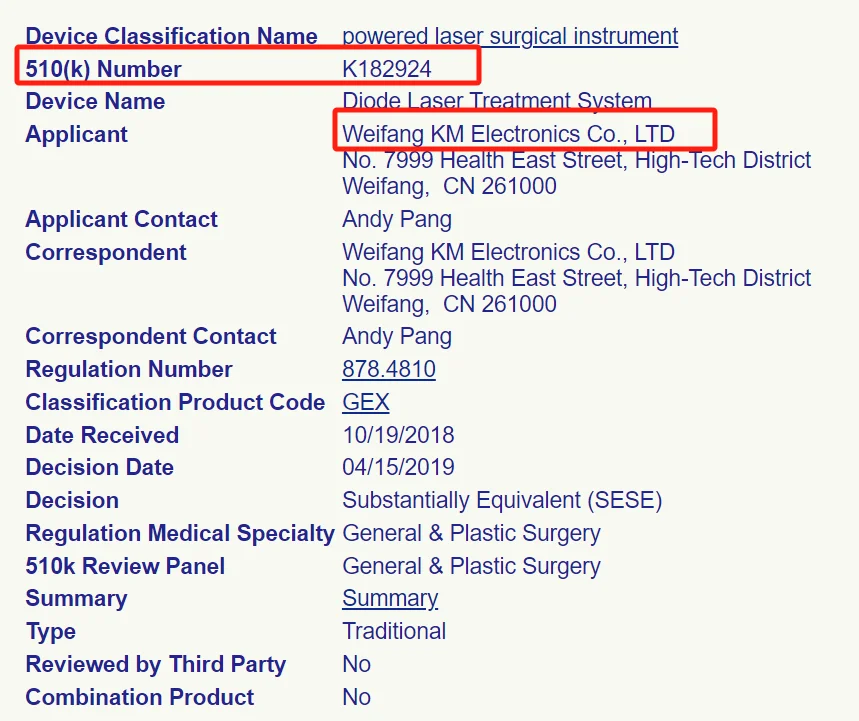This screenshot has width=859, height=721.
Task: Open the powered laser surgical instrument link
Action: pos(510,37)
